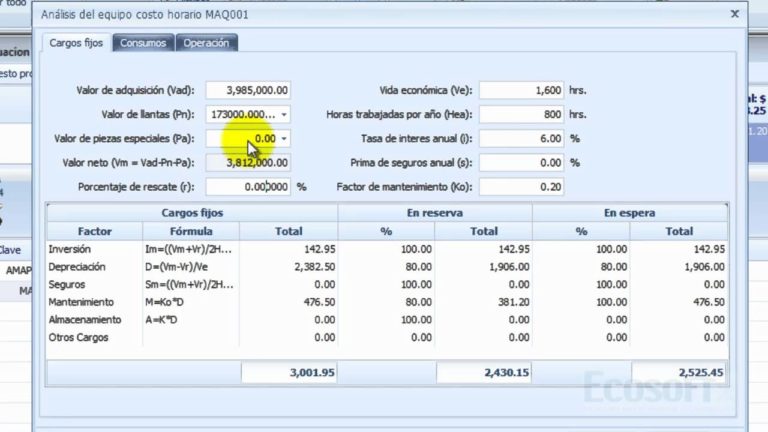The height and width of the screenshot is (432, 768).
Task: Click Inversión's En reserva percentage cell
Action: (x=386, y=249)
